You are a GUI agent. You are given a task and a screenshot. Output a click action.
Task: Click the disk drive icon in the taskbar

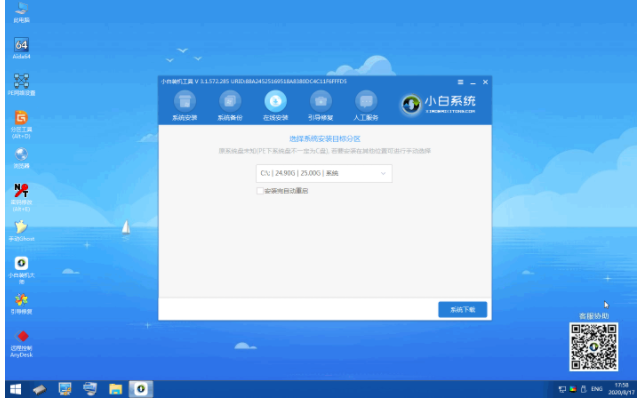tap(40, 389)
